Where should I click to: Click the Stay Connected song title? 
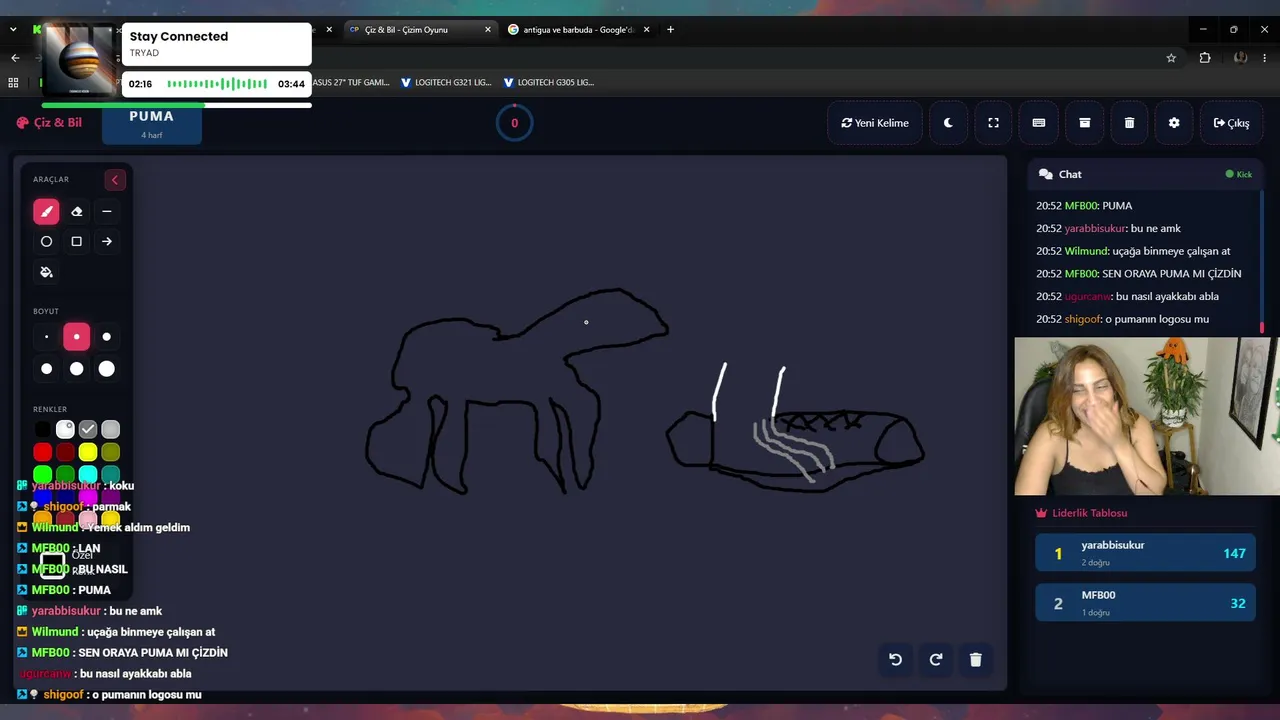tap(179, 37)
